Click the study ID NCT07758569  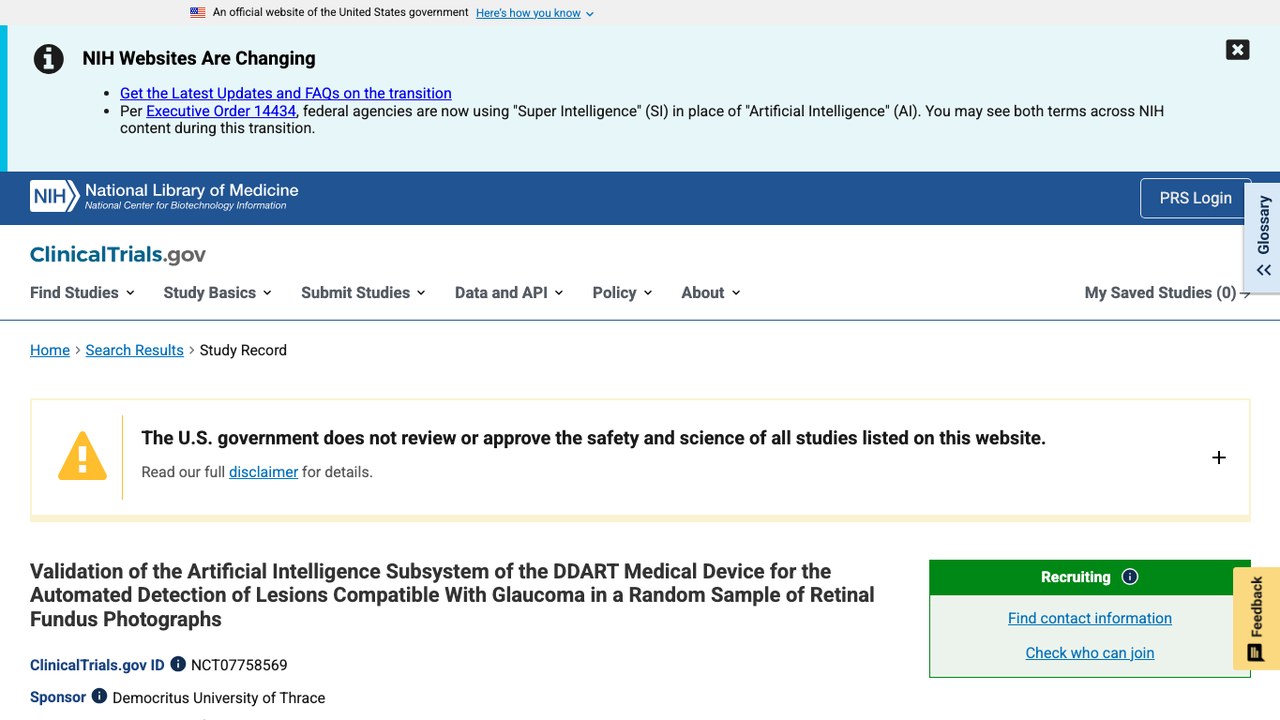tap(239, 665)
